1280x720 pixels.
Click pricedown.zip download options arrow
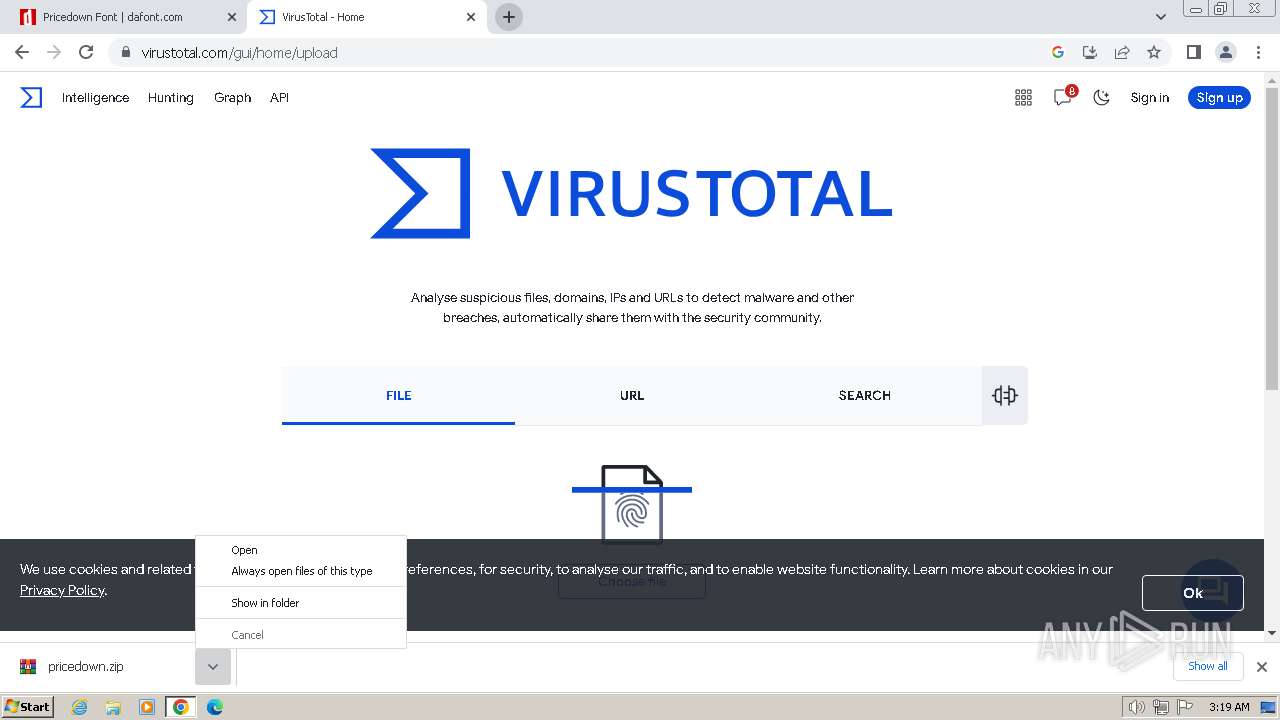[x=213, y=666]
